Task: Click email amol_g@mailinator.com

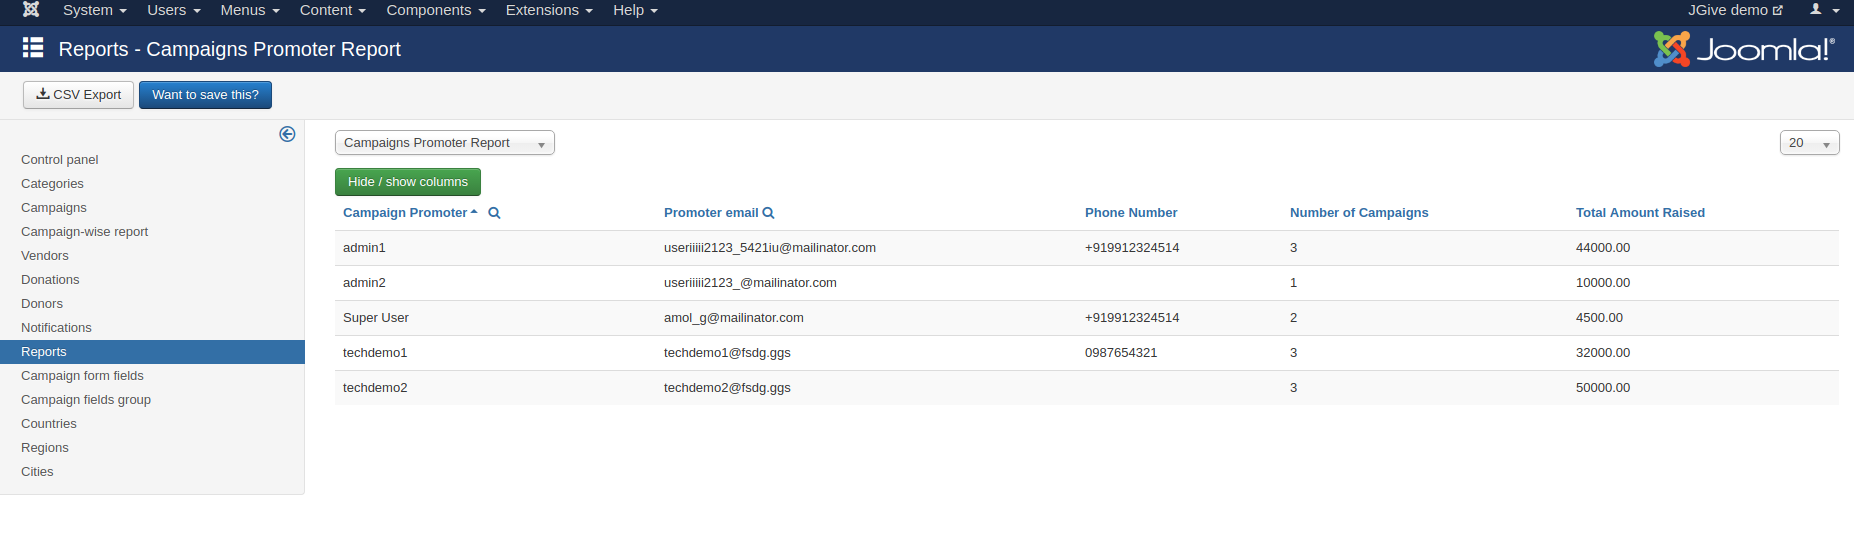Action: pos(734,318)
